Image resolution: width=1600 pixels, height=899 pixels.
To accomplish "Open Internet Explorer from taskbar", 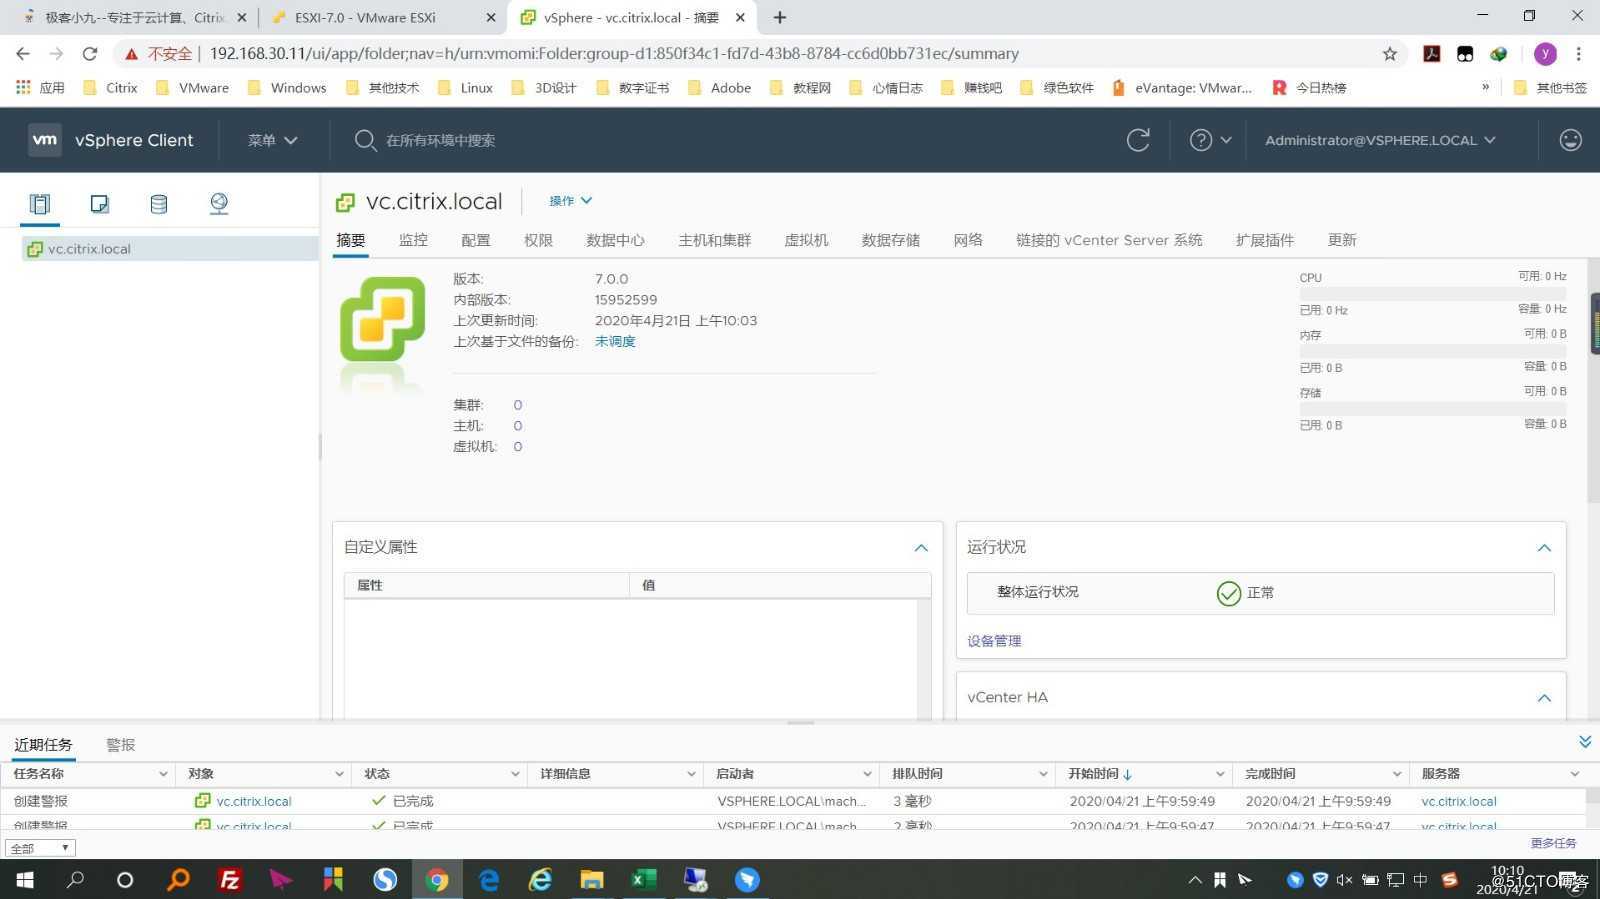I will tap(540, 880).
